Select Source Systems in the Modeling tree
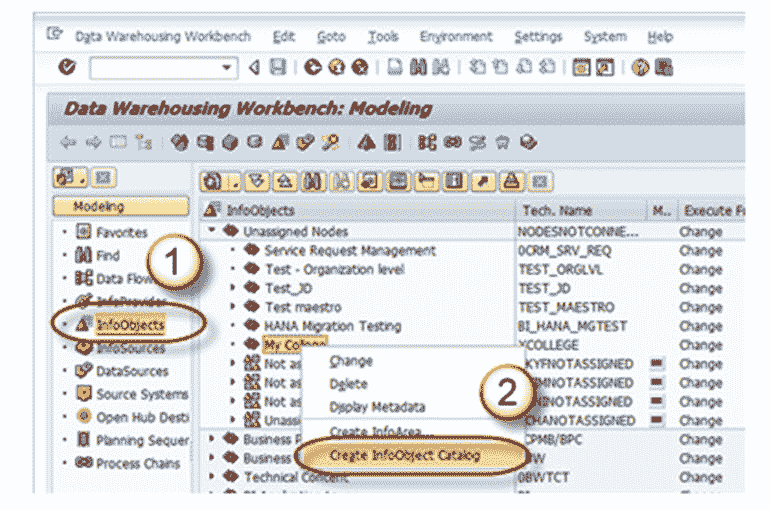Image resolution: width=770 pixels, height=510 pixels. click(142, 394)
